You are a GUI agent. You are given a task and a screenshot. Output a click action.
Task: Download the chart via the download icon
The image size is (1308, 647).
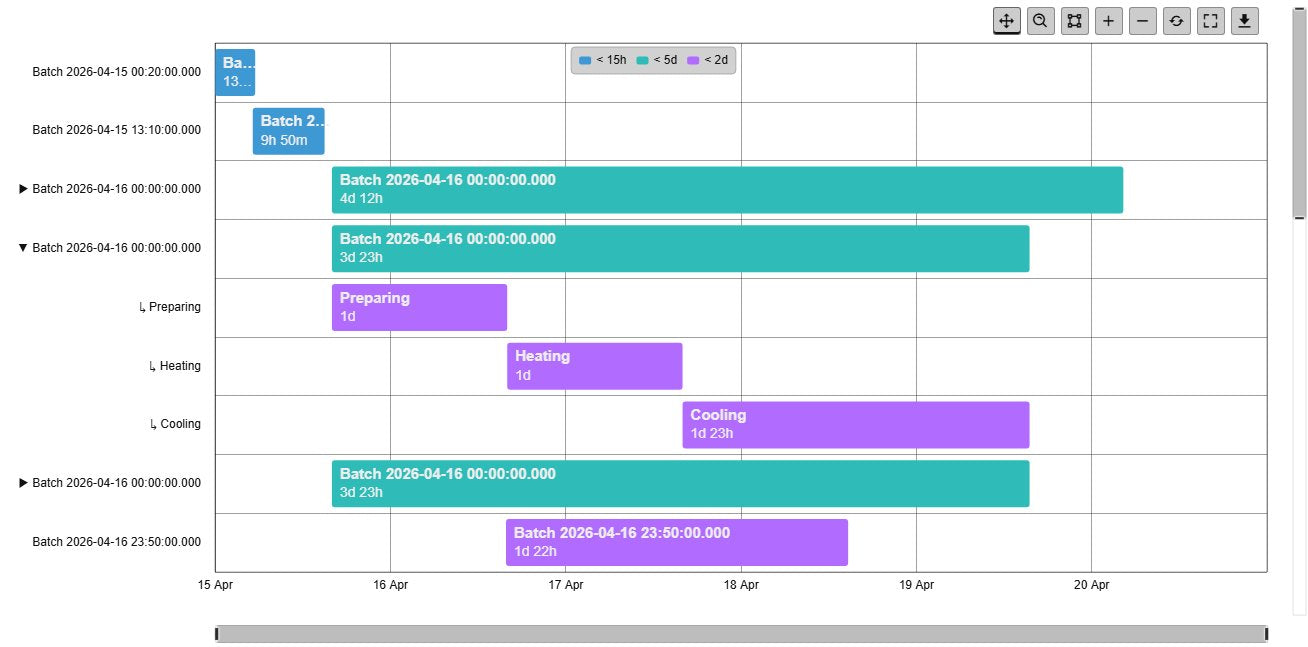[x=1245, y=21]
